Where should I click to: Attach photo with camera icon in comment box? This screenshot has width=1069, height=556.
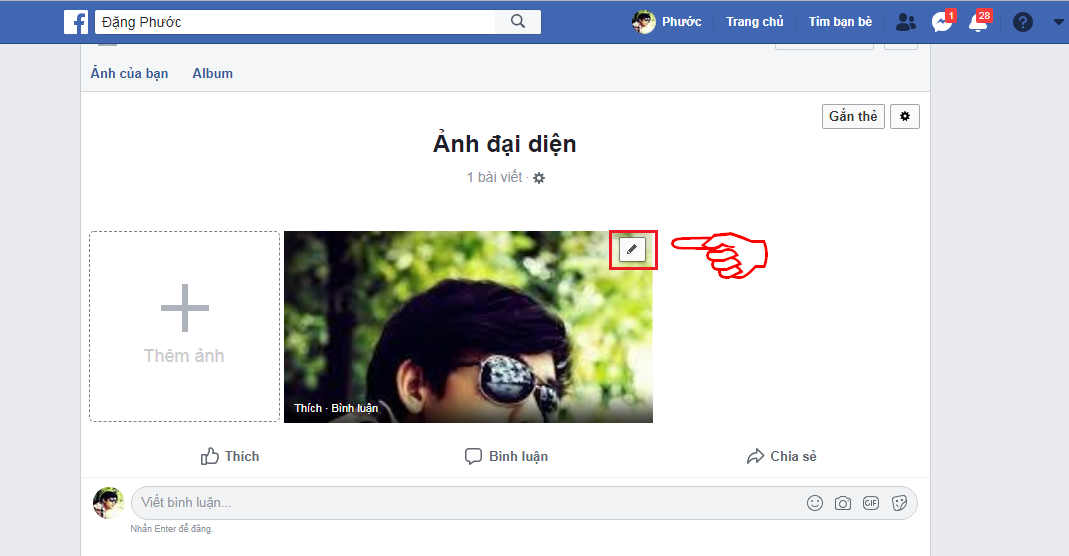(843, 503)
